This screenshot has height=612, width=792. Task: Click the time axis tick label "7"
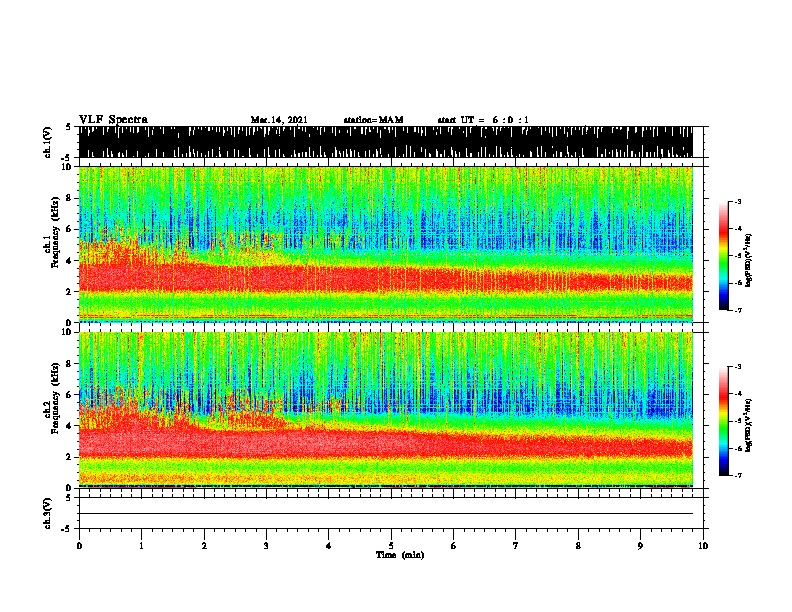tap(516, 546)
